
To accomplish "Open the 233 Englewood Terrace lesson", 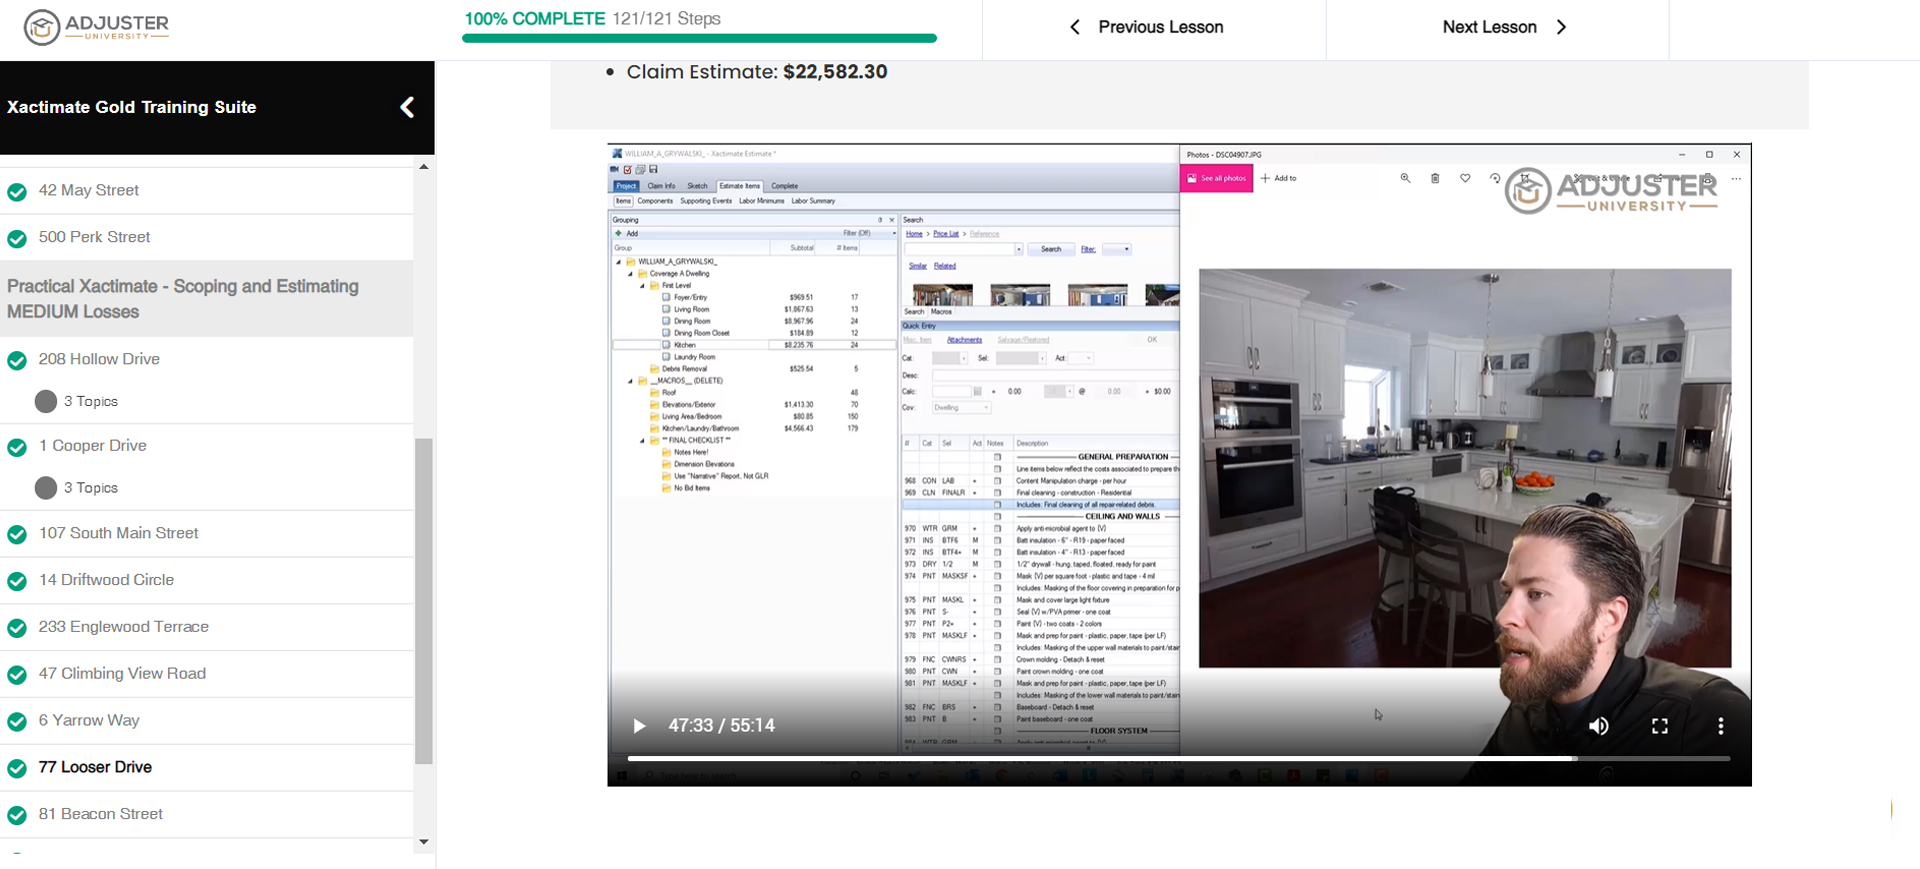I will point(123,627).
